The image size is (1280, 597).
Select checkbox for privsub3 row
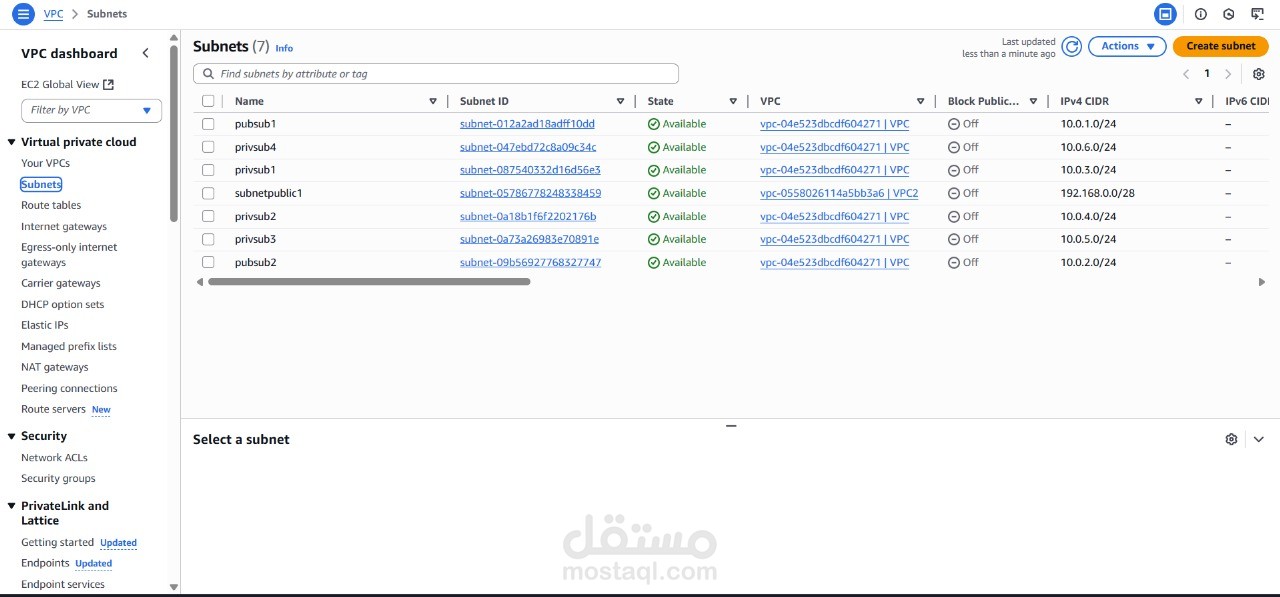click(x=208, y=239)
